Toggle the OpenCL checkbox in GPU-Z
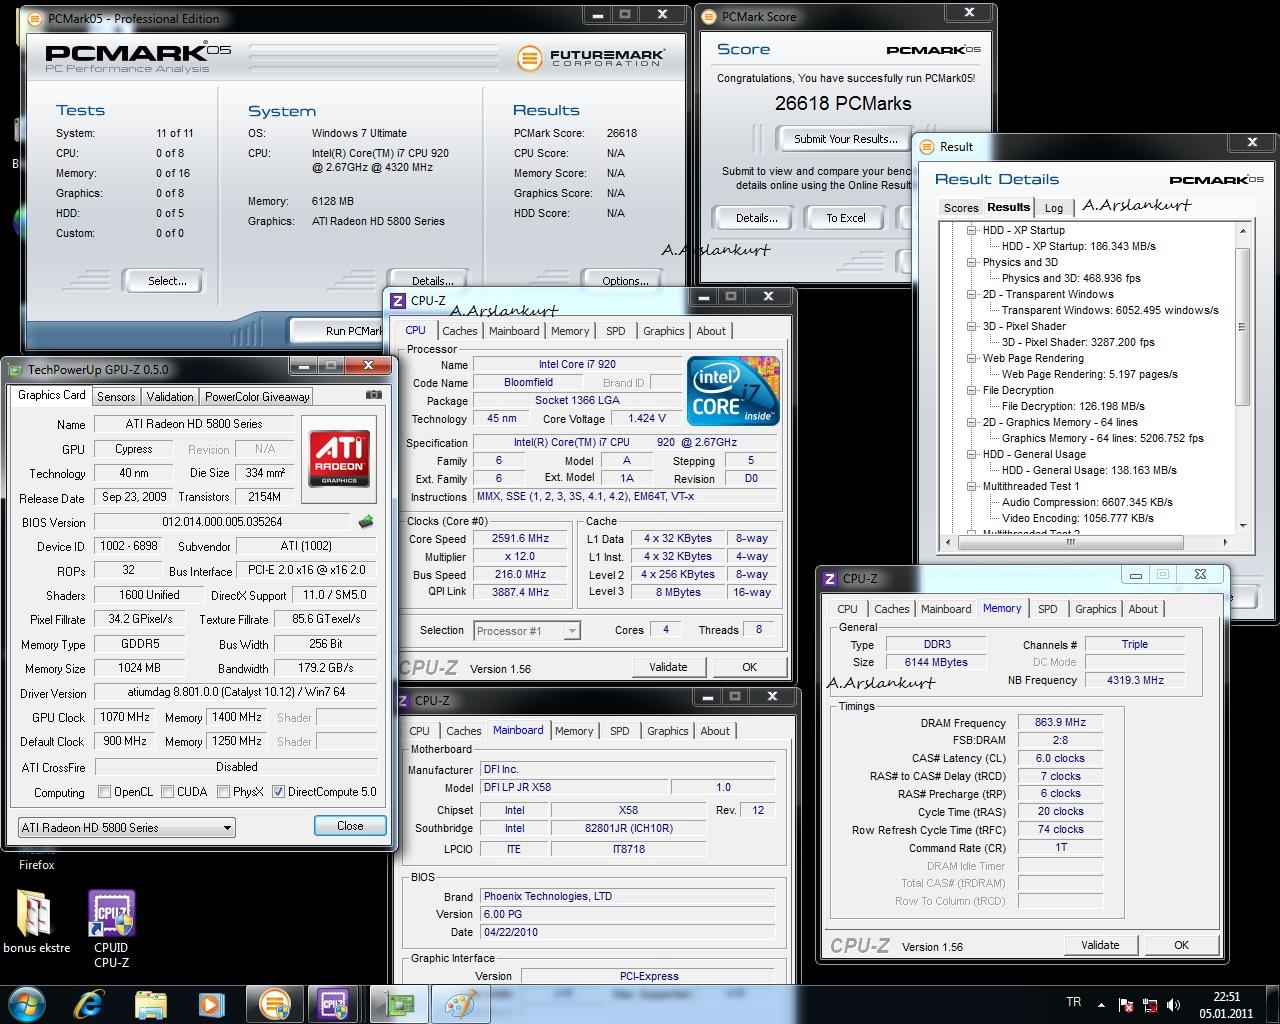The height and width of the screenshot is (1024, 1280). pyautogui.click(x=104, y=792)
